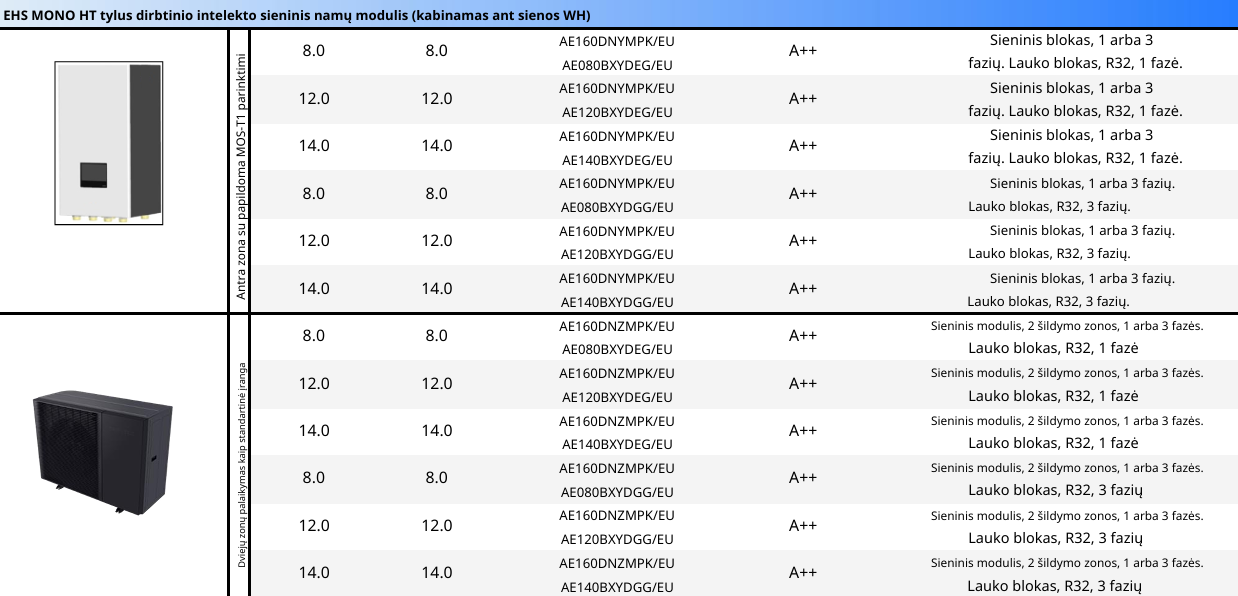Click AE160DNZMPK/EU directly above AE080BXYDEG/EU
Viewport: 1238px width, 596px height.
pos(617,326)
